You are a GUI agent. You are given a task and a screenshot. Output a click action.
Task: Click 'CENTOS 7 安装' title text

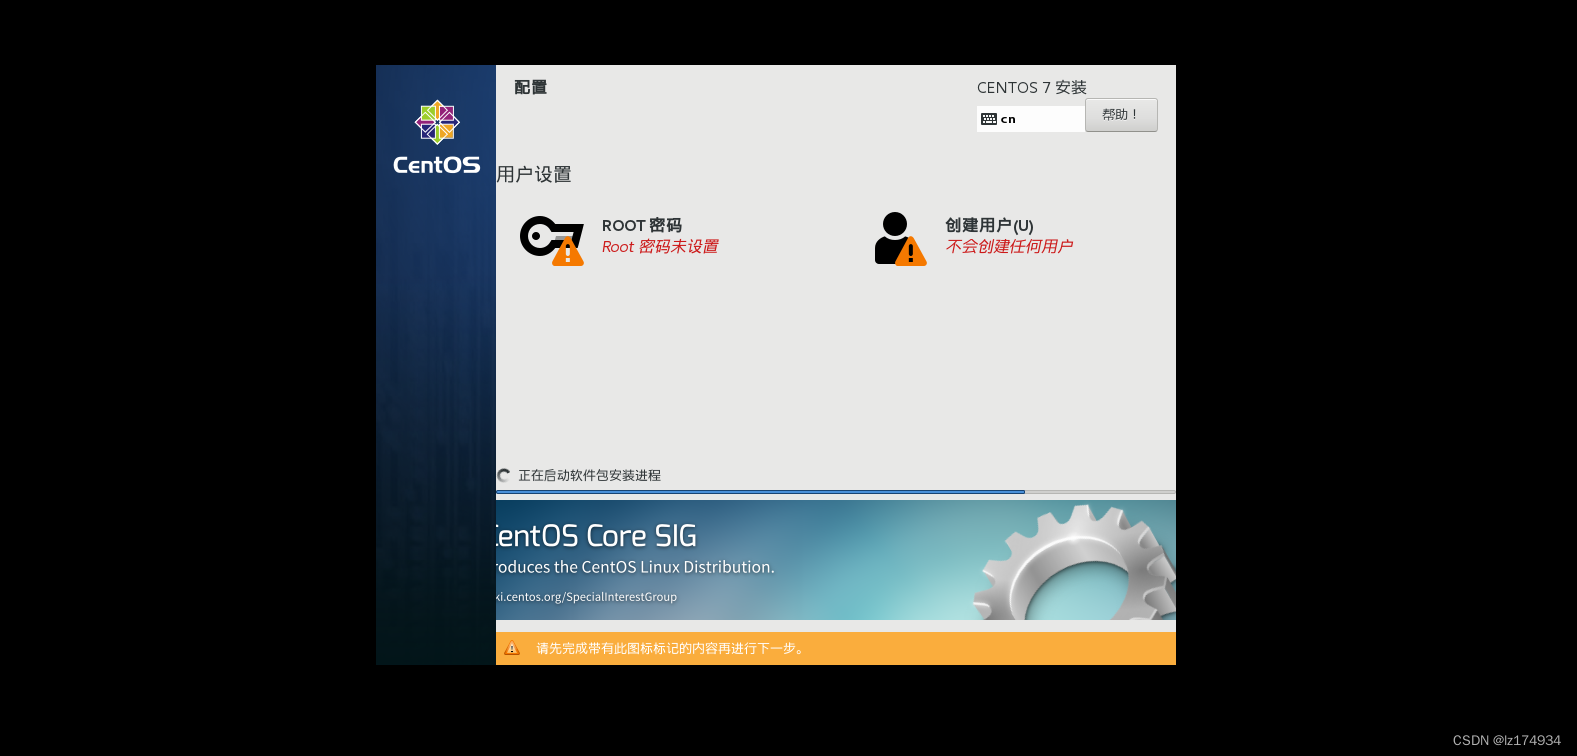click(x=1032, y=88)
